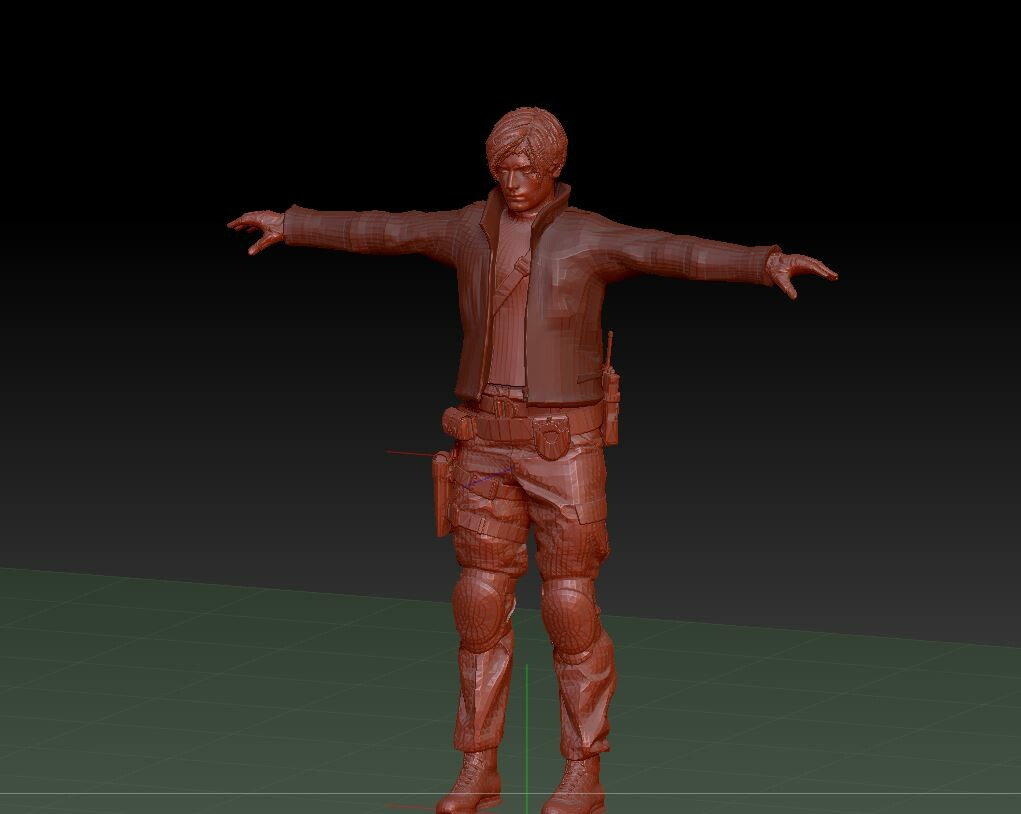Click the pistol holster strapped to the thigh
This screenshot has width=1021, height=814.
coord(442,492)
